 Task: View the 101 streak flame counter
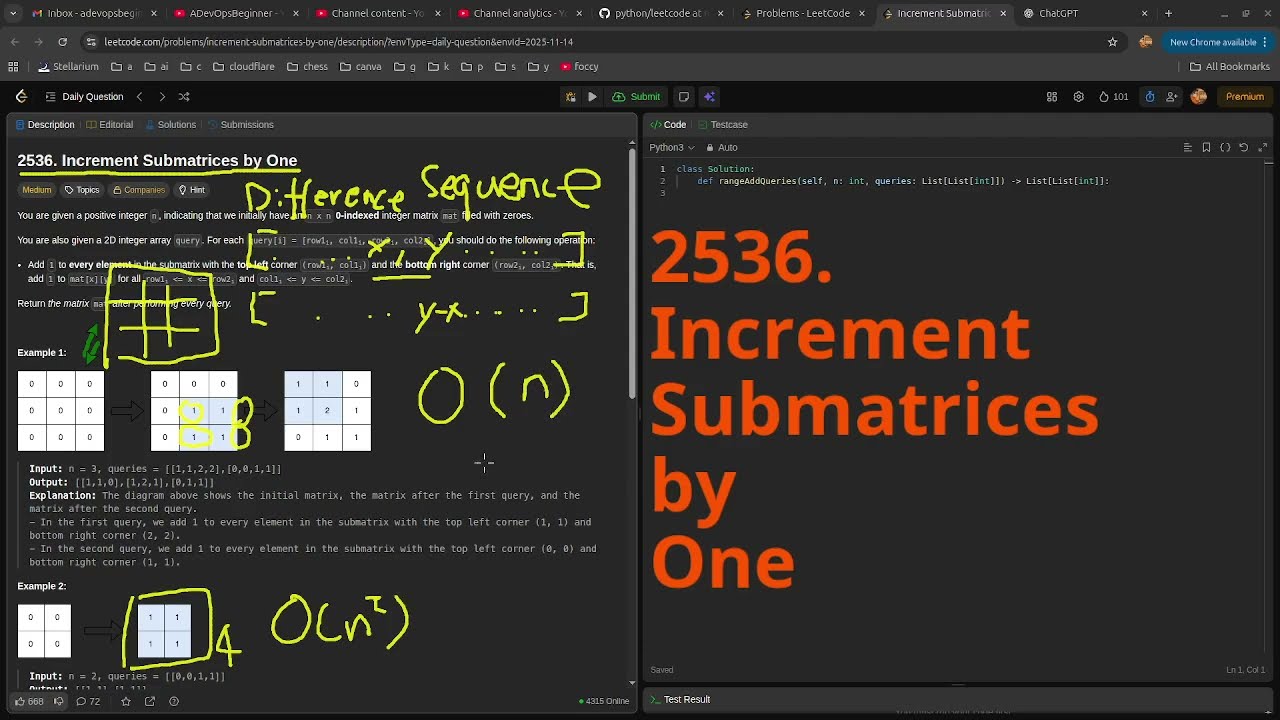1113,97
